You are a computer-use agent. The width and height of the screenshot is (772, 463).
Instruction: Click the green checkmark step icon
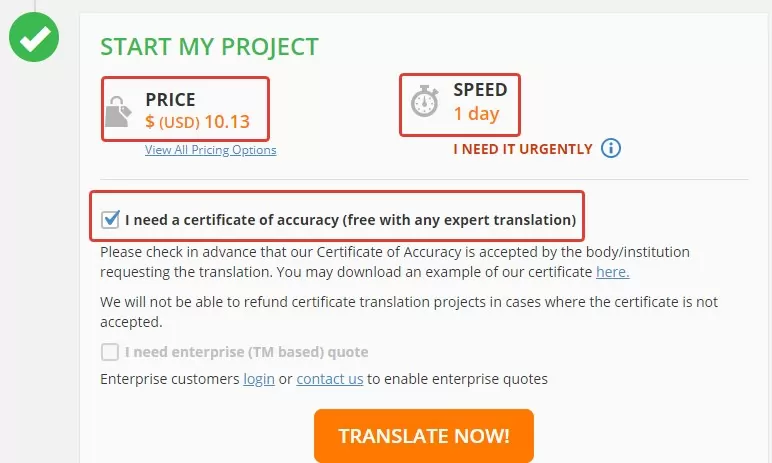point(34,37)
